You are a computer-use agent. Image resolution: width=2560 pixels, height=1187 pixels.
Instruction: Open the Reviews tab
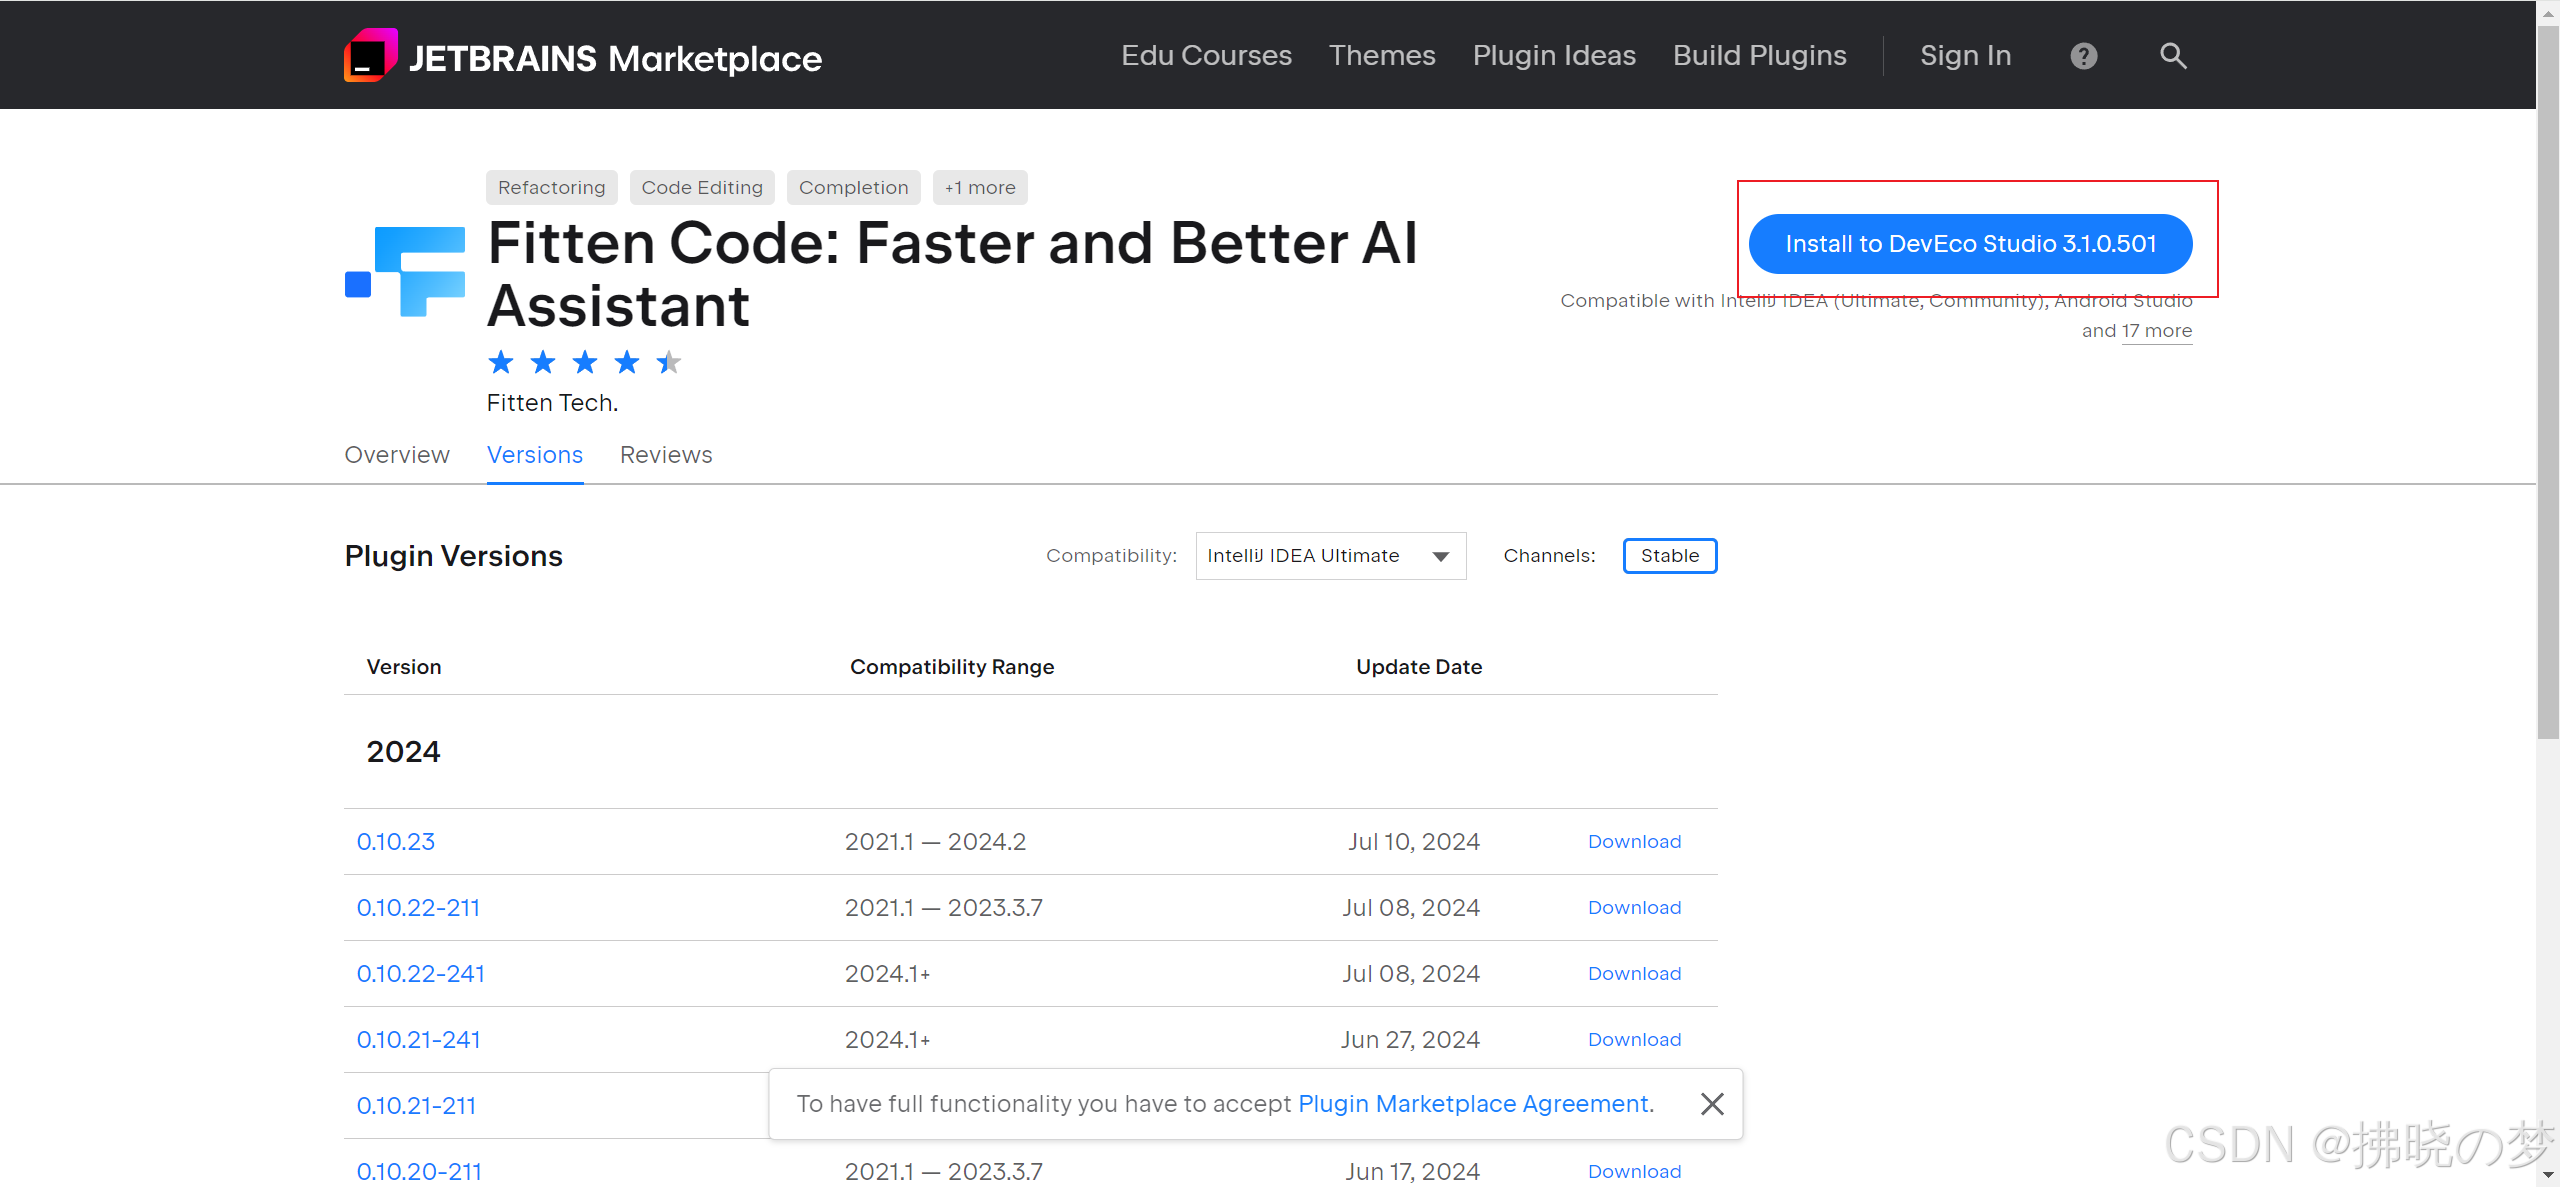665,454
